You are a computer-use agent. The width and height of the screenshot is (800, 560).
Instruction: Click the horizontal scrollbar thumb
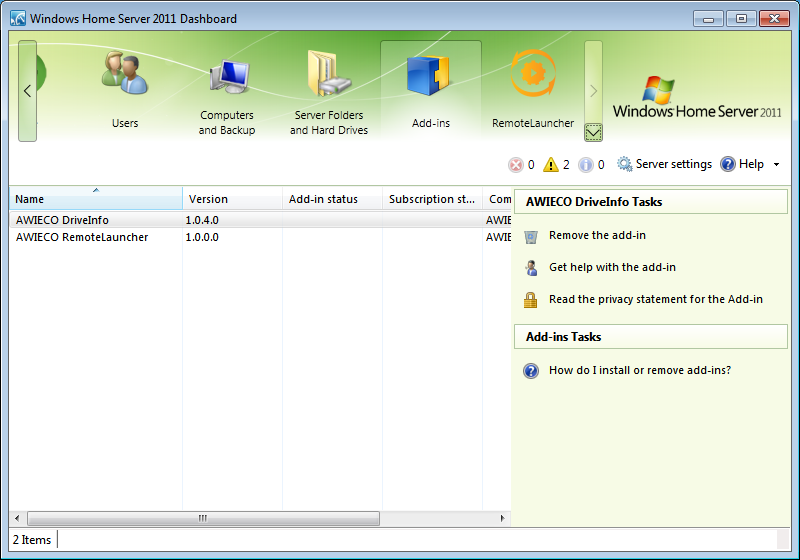point(203,518)
